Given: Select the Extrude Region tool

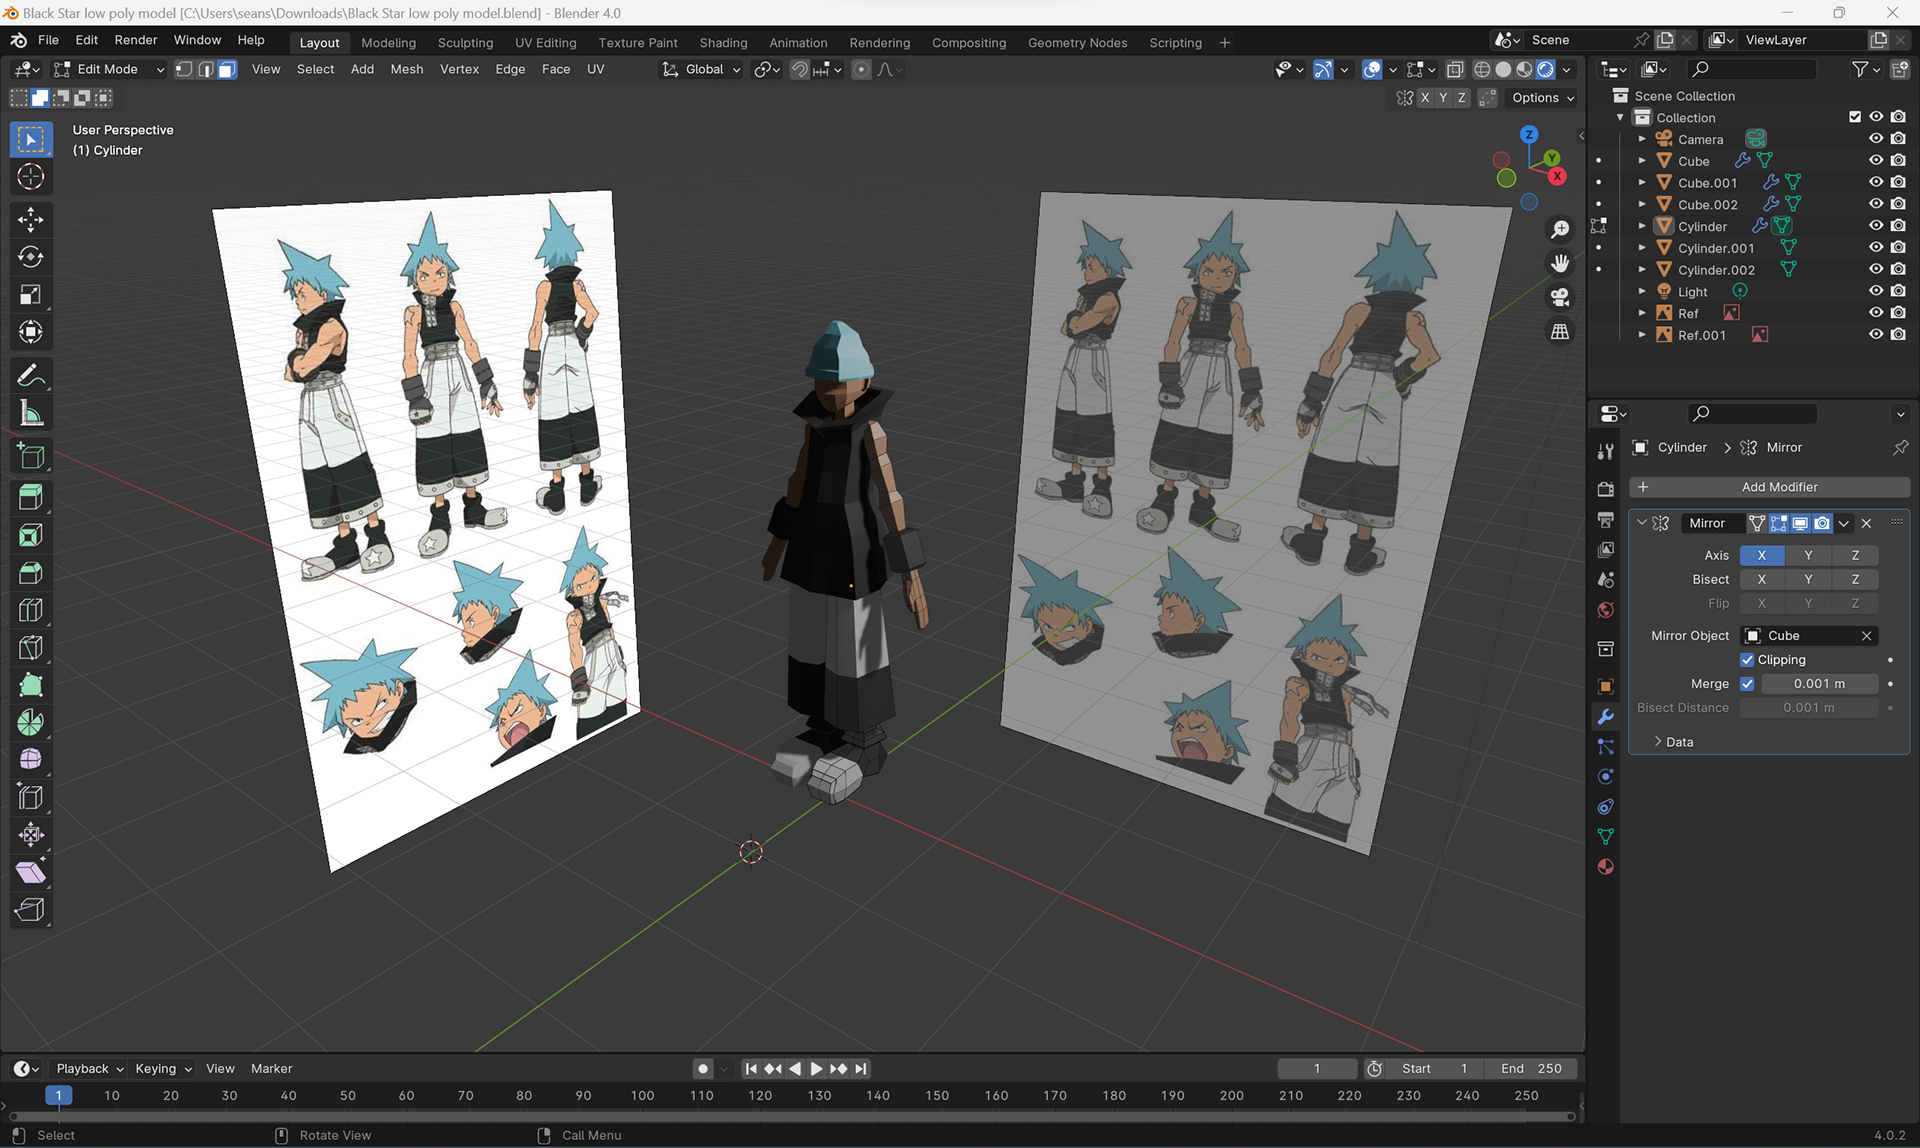Looking at the screenshot, I should point(31,498).
